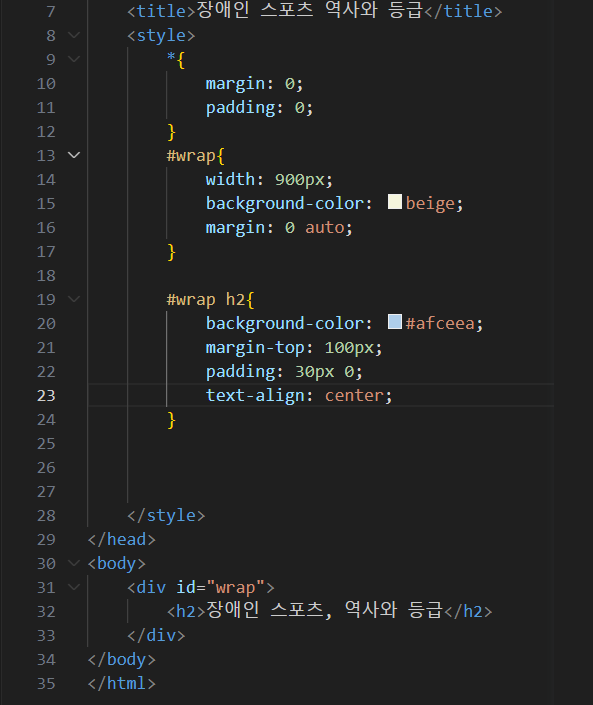Click the '#afceea' hex value text
Screen dimensions: 593x705
coord(440,324)
